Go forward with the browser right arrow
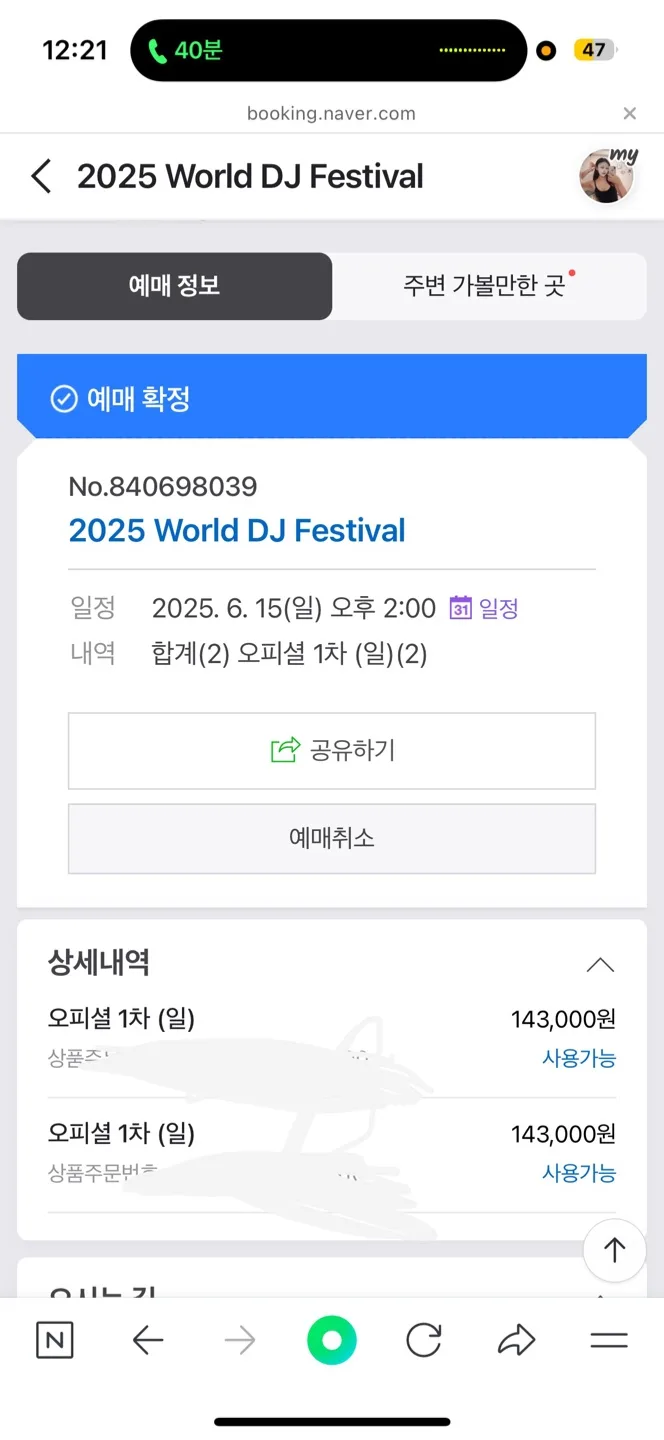 point(240,1341)
